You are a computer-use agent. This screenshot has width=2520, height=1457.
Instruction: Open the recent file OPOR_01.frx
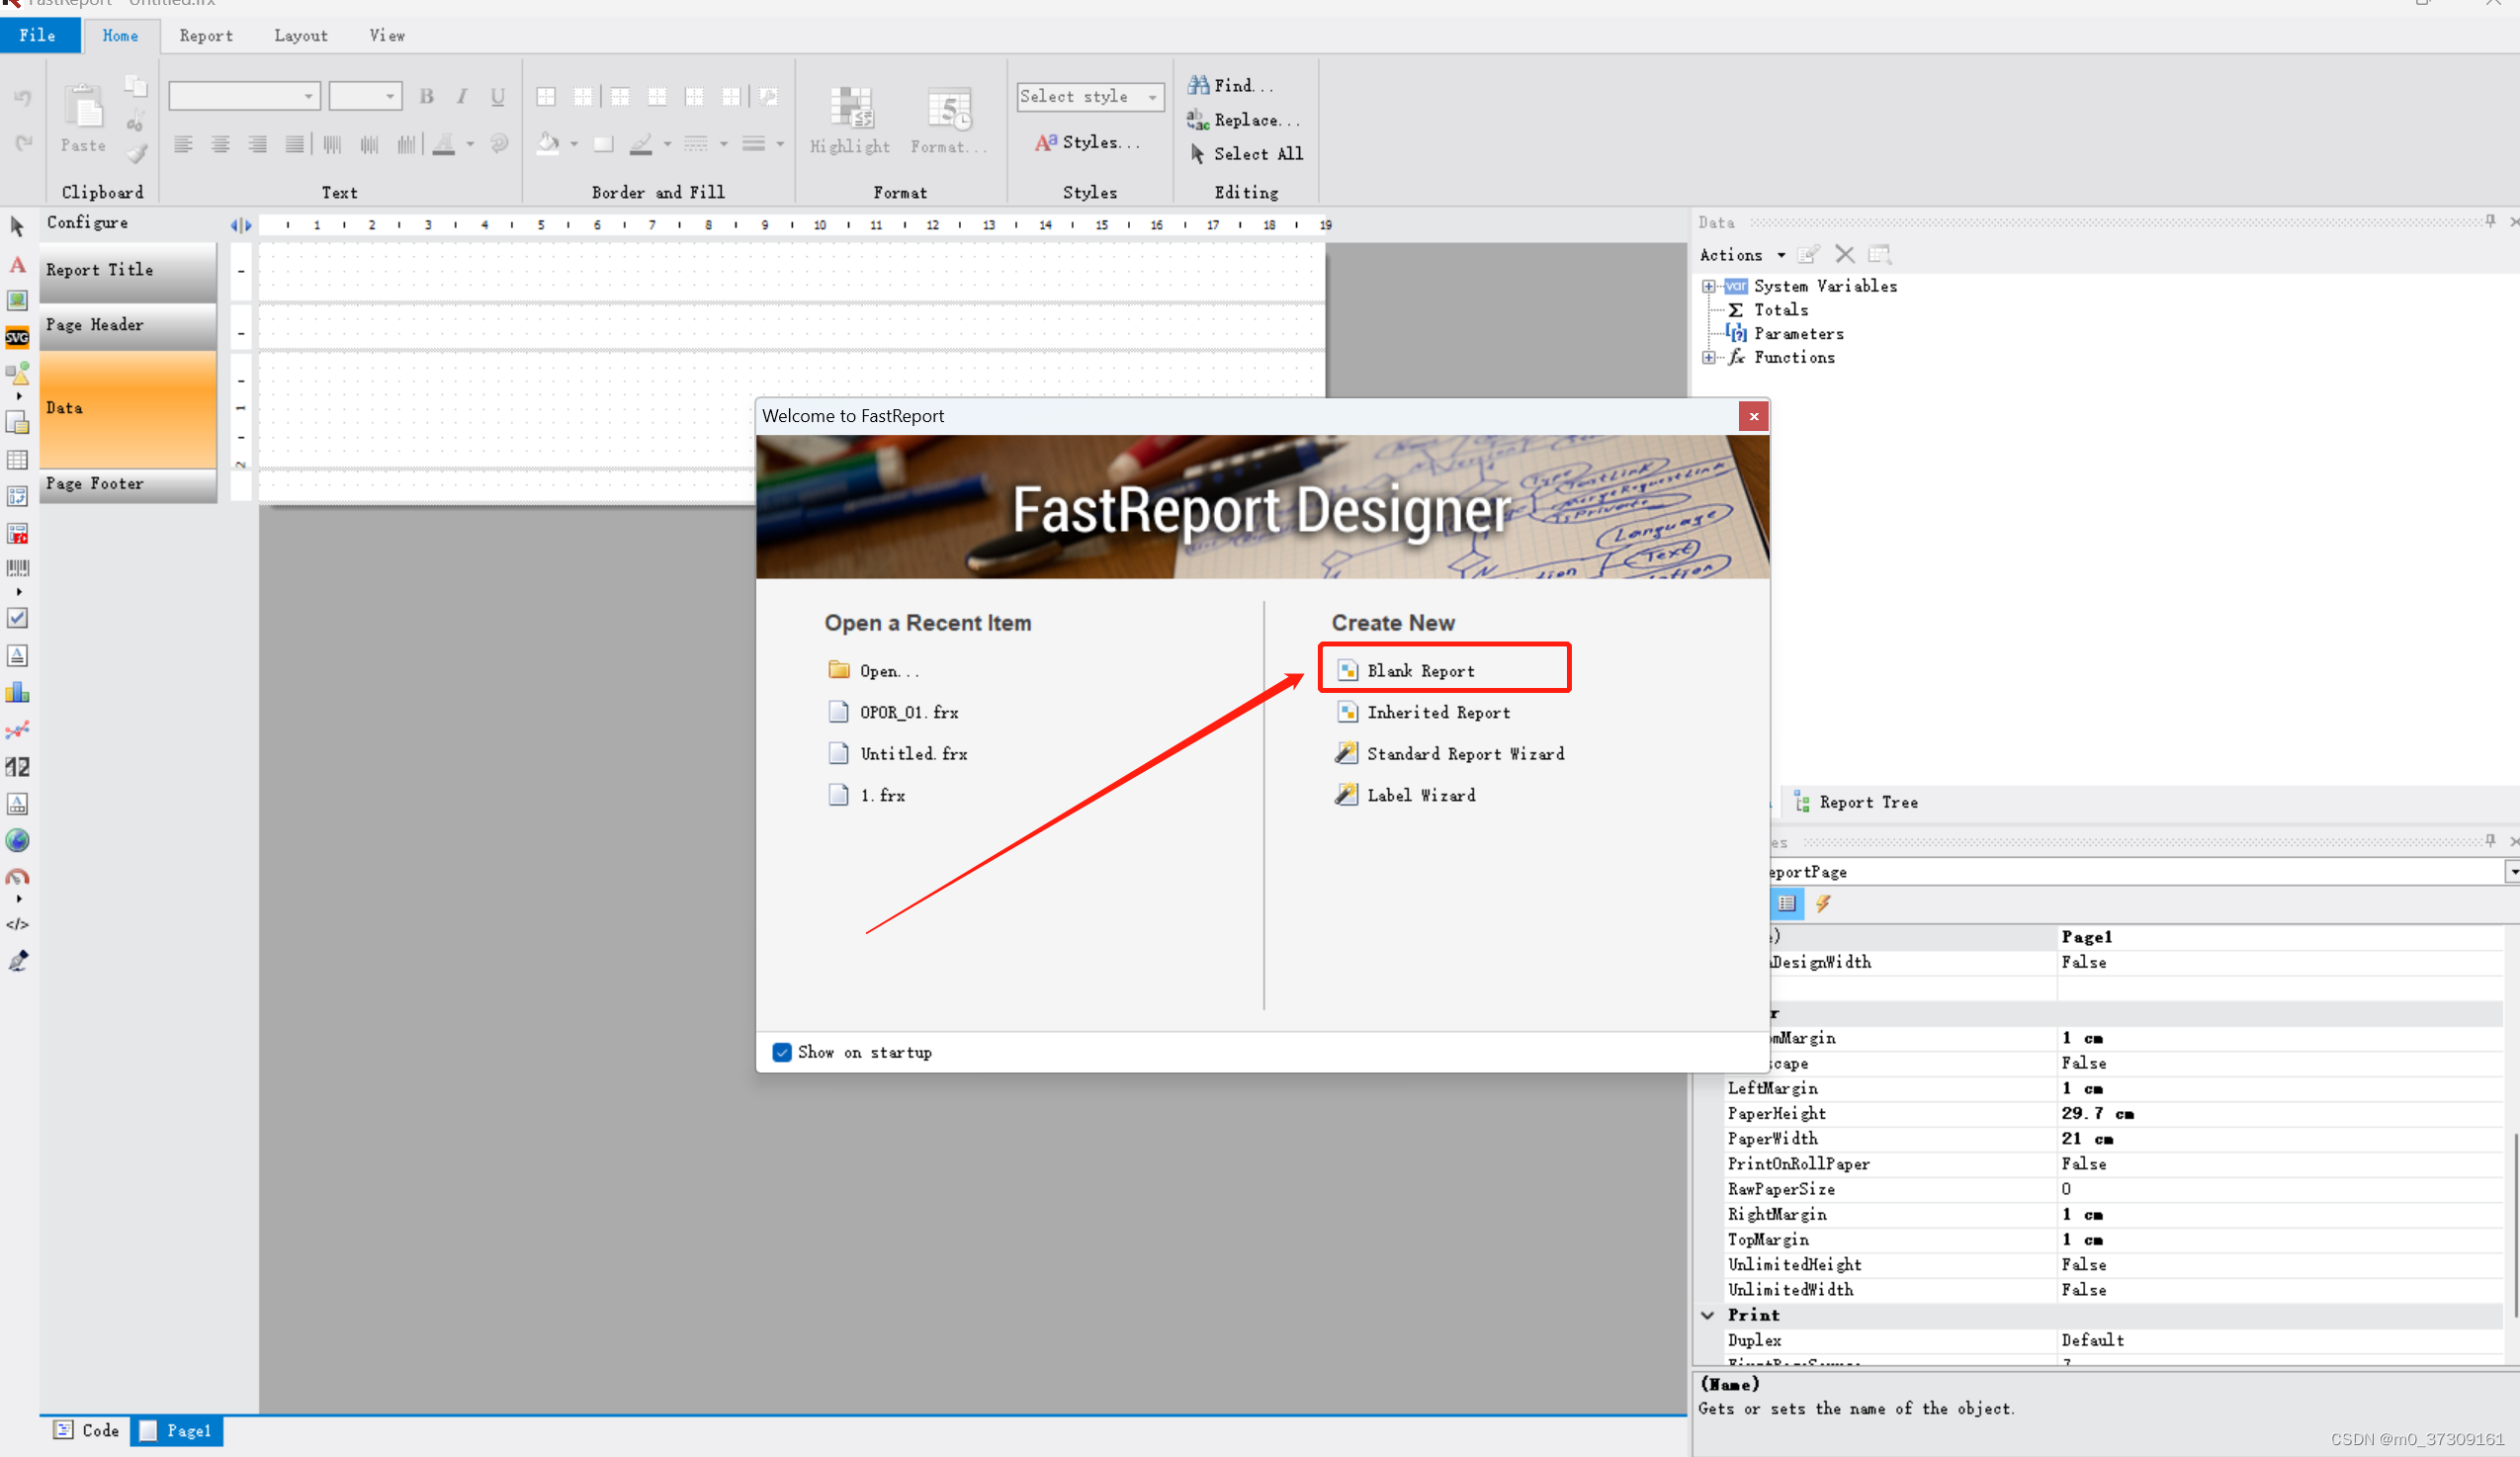(908, 711)
